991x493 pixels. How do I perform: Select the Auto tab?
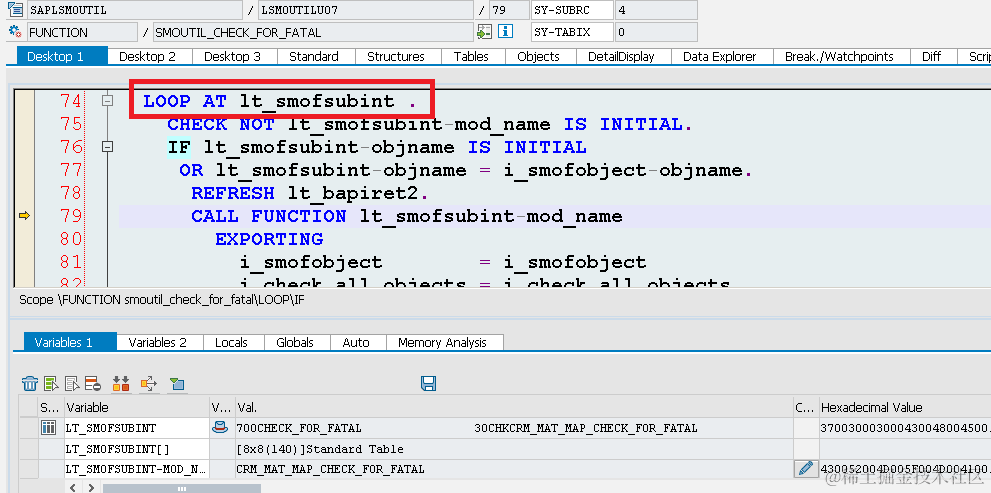(356, 342)
